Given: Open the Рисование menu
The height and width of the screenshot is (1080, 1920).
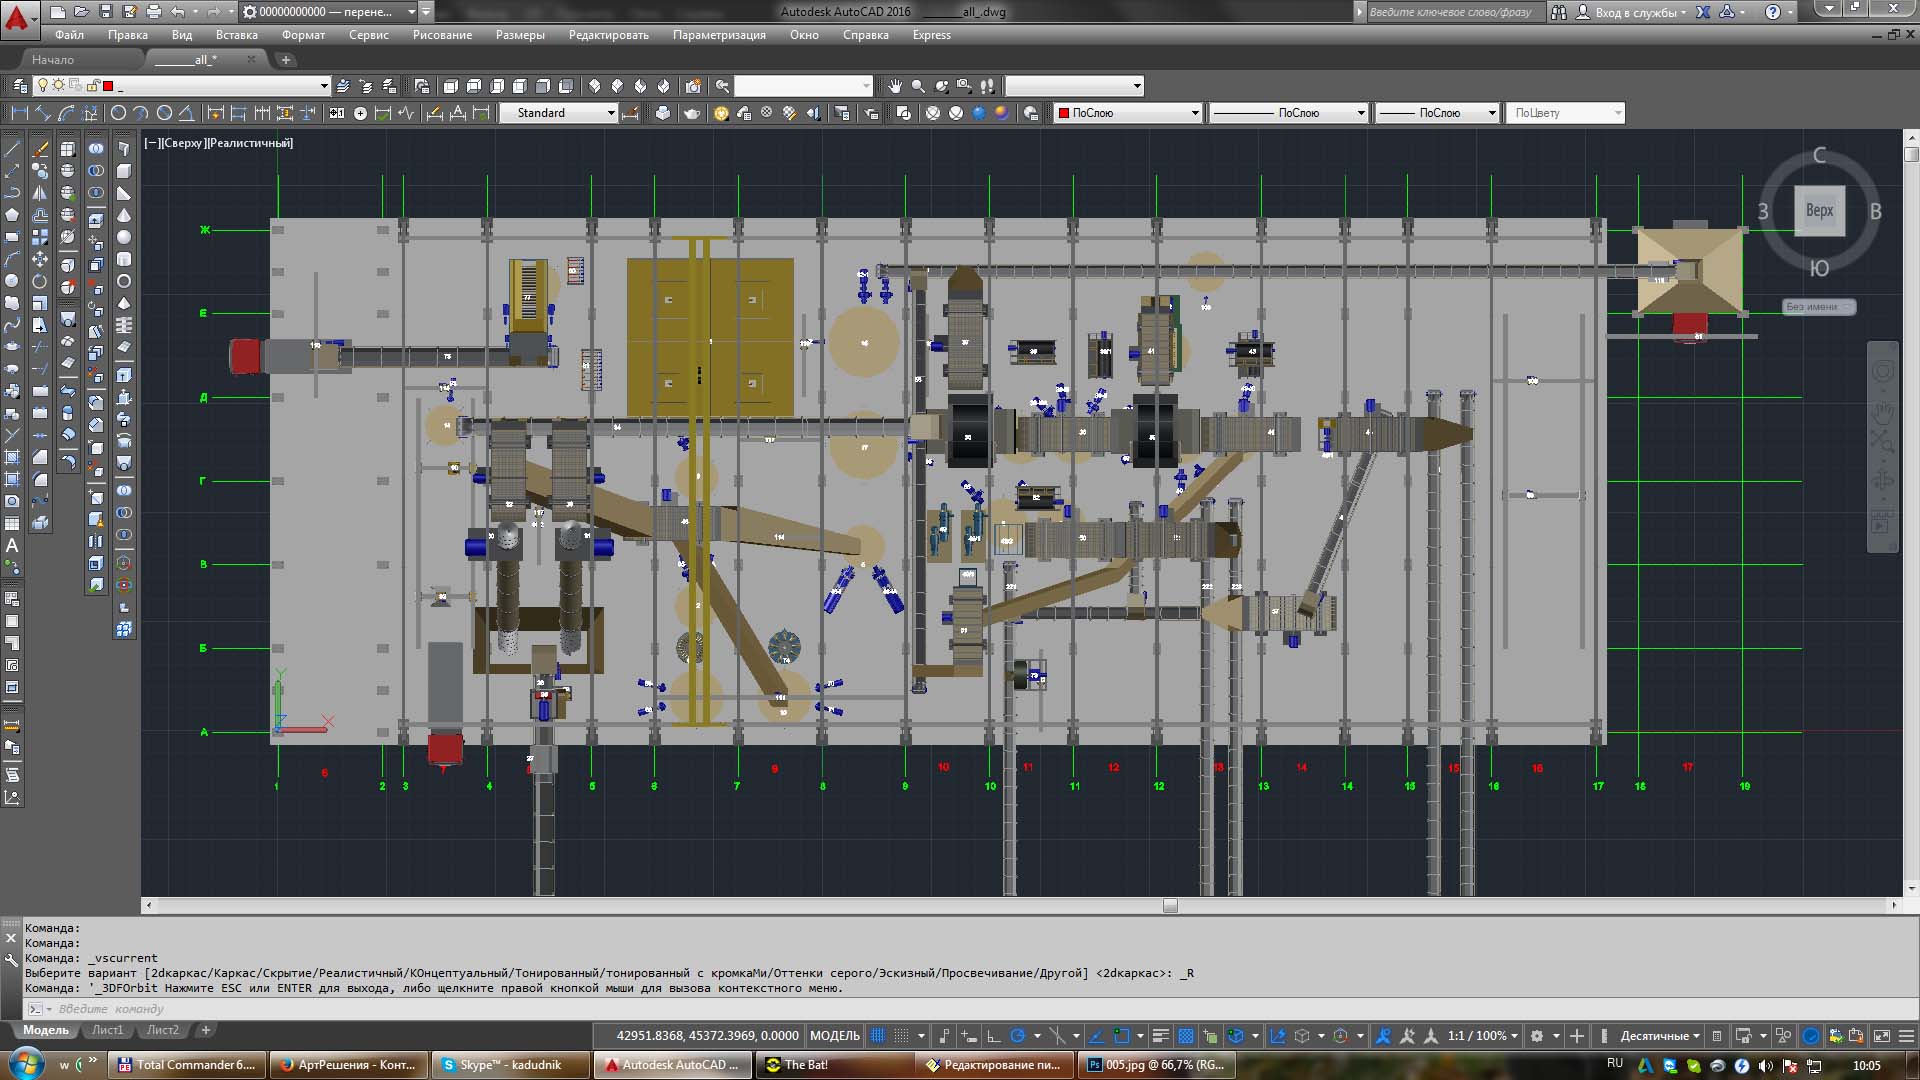Looking at the screenshot, I should pyautogui.click(x=442, y=35).
